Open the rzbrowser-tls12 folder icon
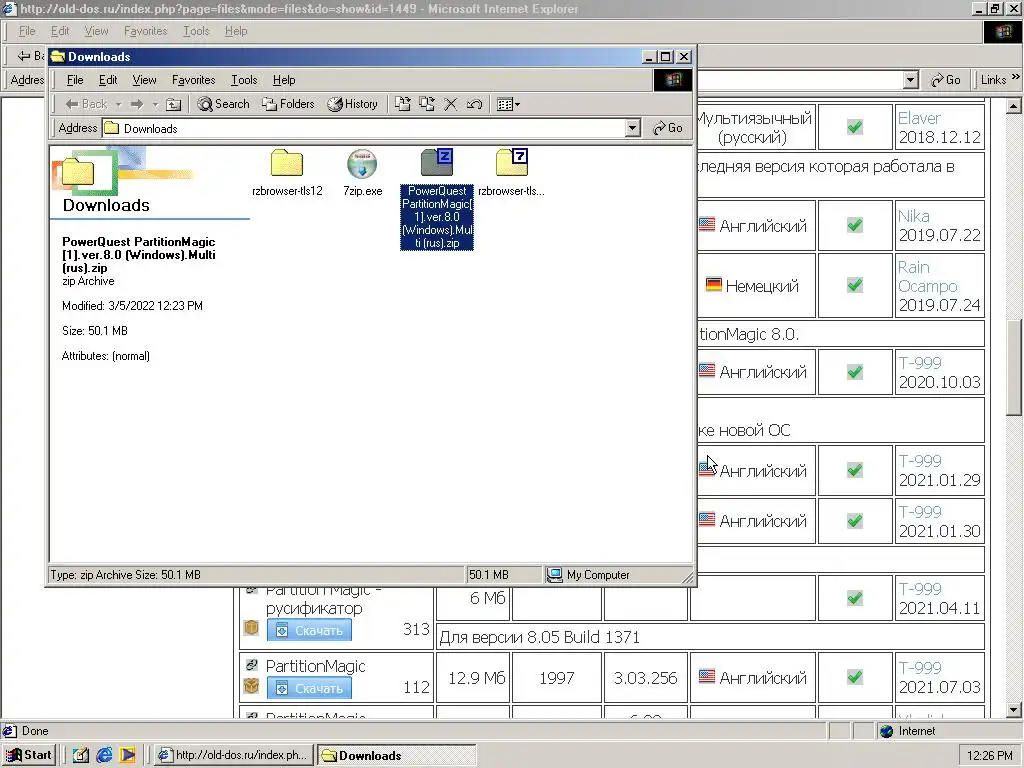1024x768 pixels. (287, 163)
